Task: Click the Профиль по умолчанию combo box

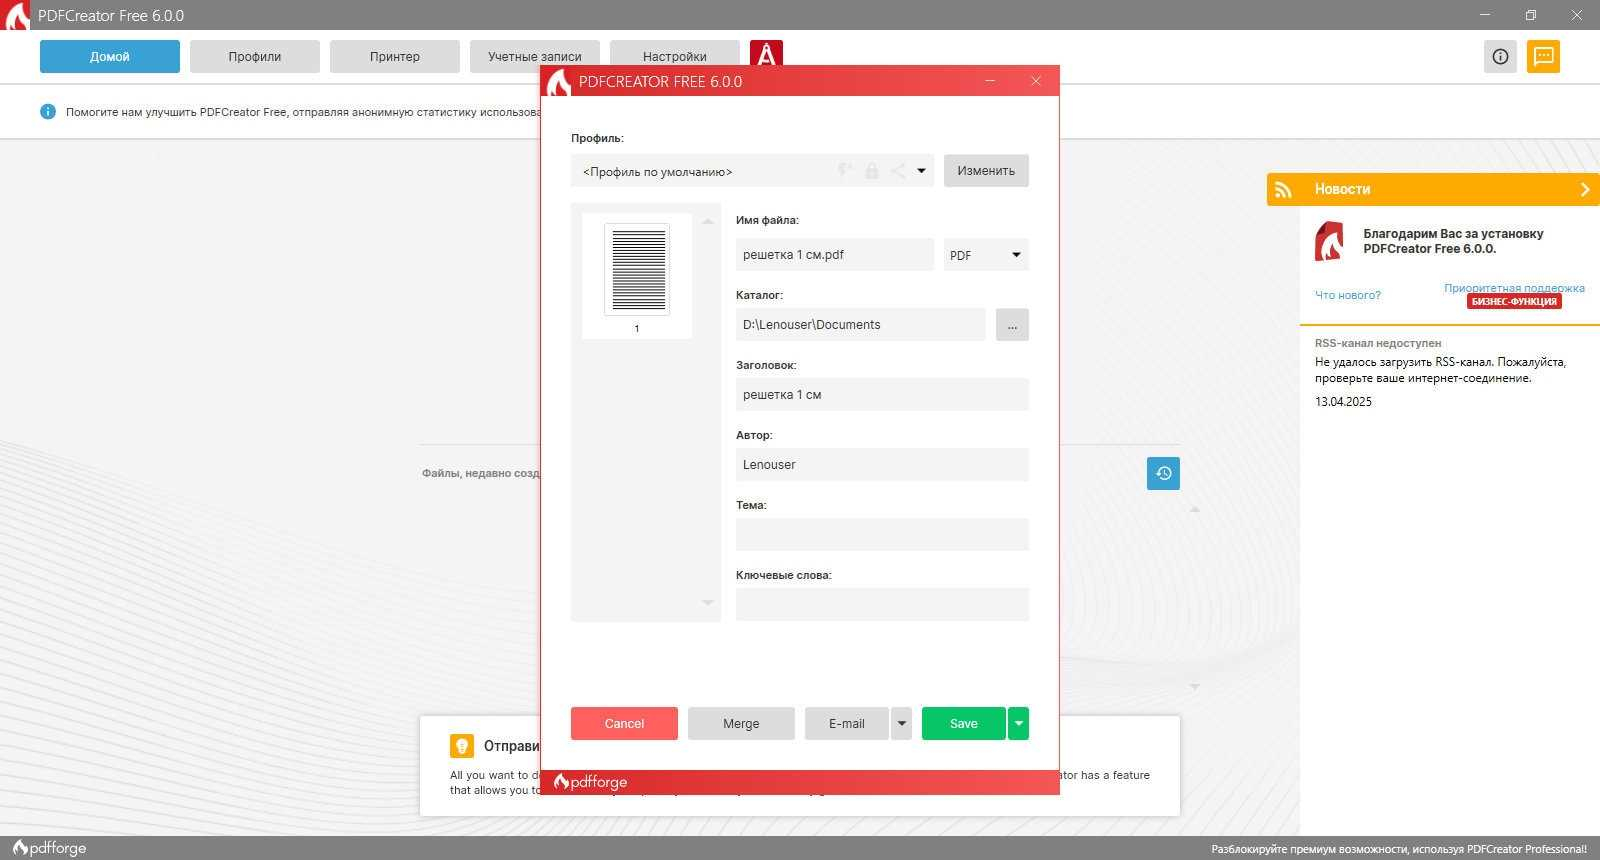Action: pos(752,171)
